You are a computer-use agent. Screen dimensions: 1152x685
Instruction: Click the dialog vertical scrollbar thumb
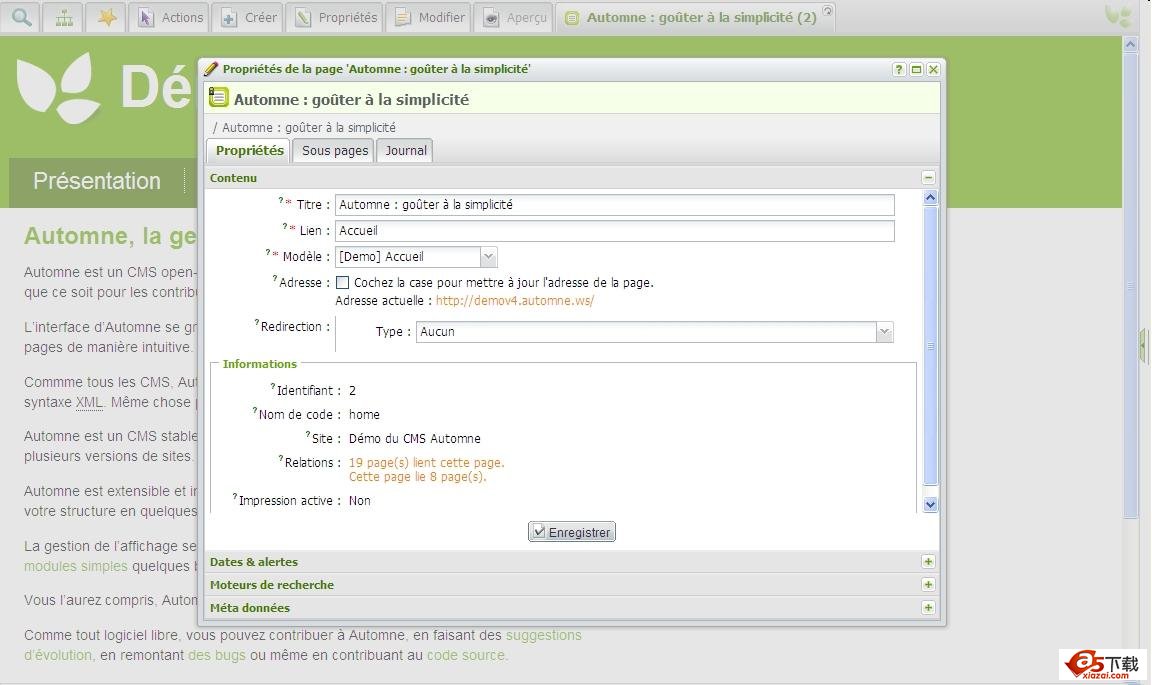point(930,345)
